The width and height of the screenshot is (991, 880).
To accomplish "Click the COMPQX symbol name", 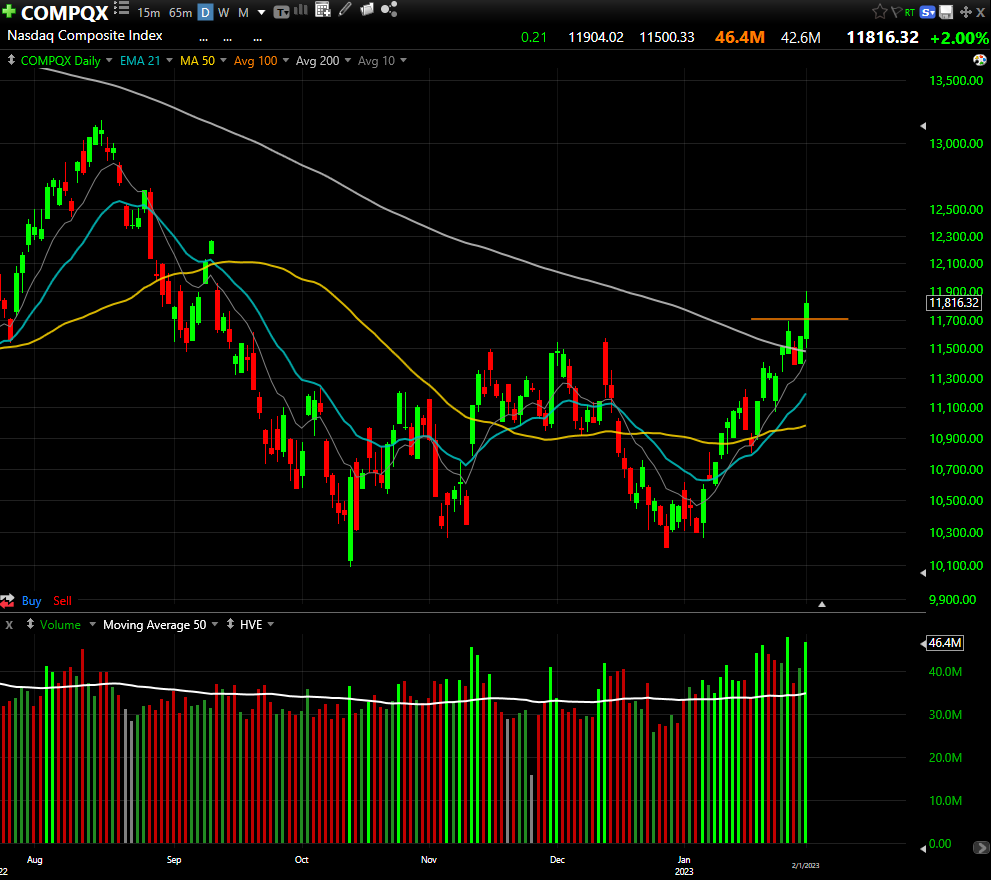I will click(64, 13).
